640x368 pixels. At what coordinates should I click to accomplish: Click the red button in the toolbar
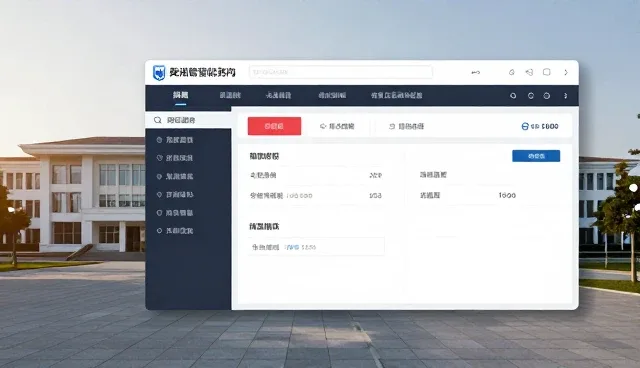(x=274, y=126)
